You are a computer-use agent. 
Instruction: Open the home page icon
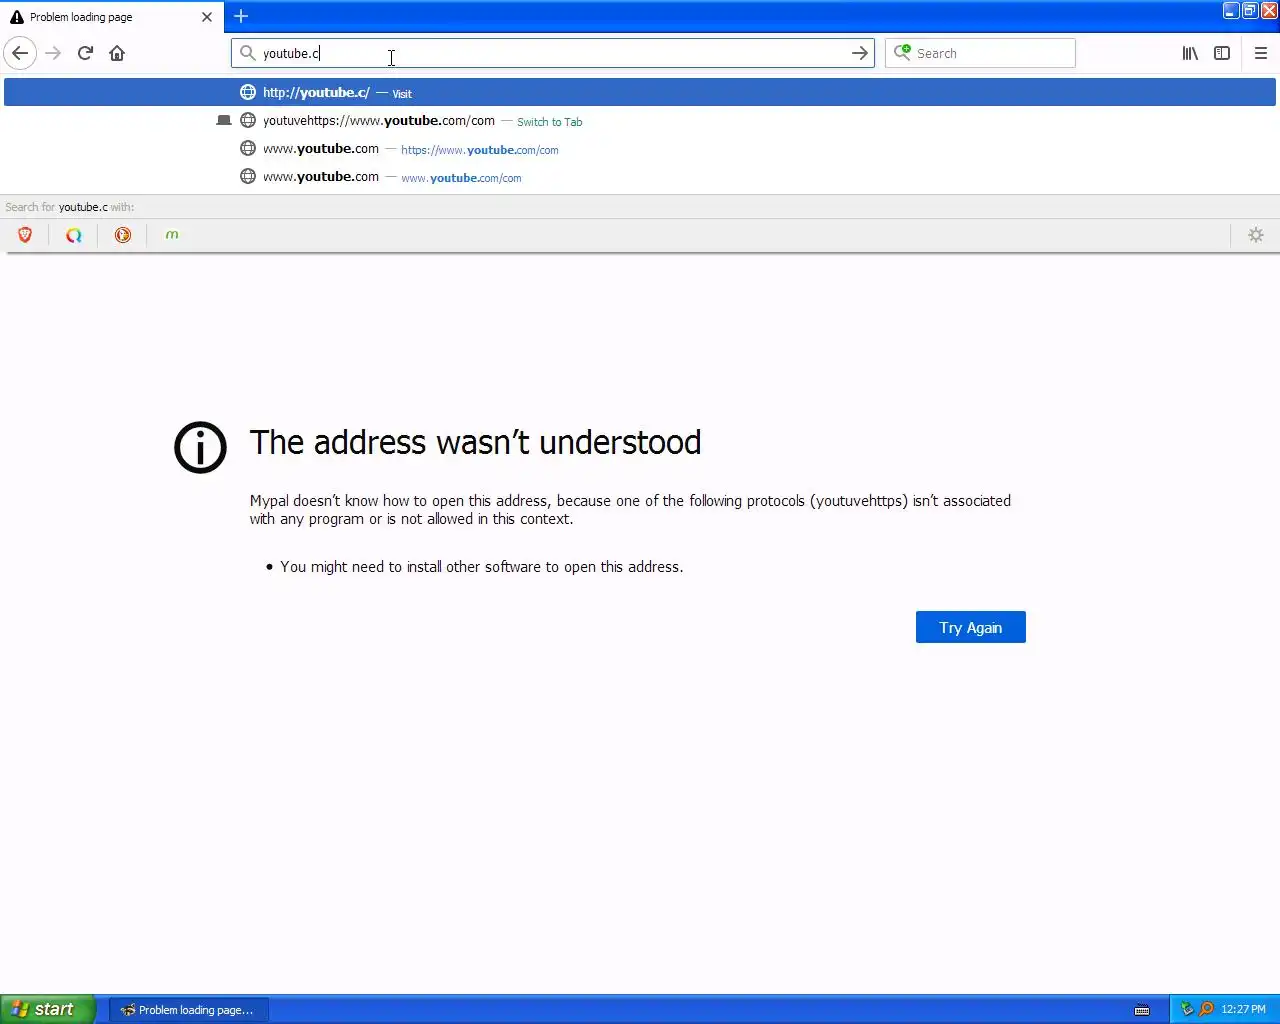point(117,53)
